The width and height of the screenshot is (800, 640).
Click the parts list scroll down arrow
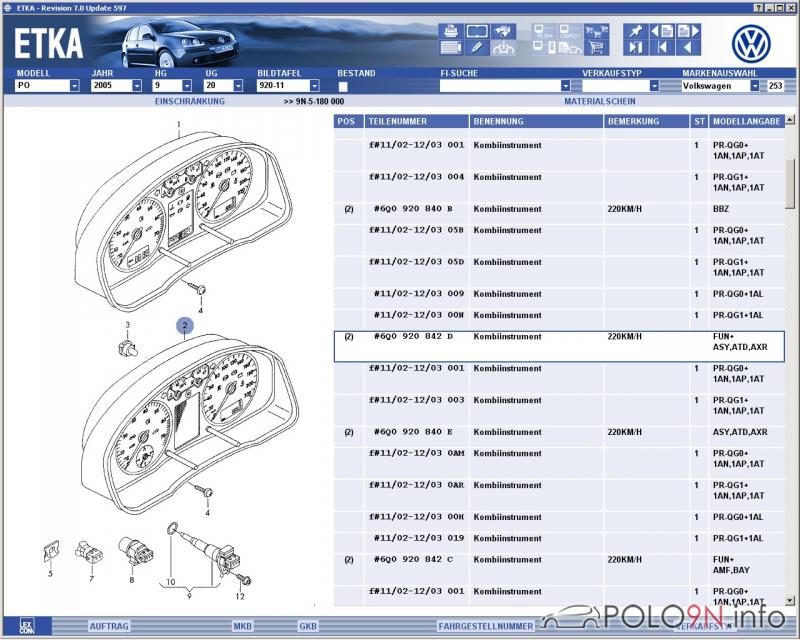tap(790, 601)
